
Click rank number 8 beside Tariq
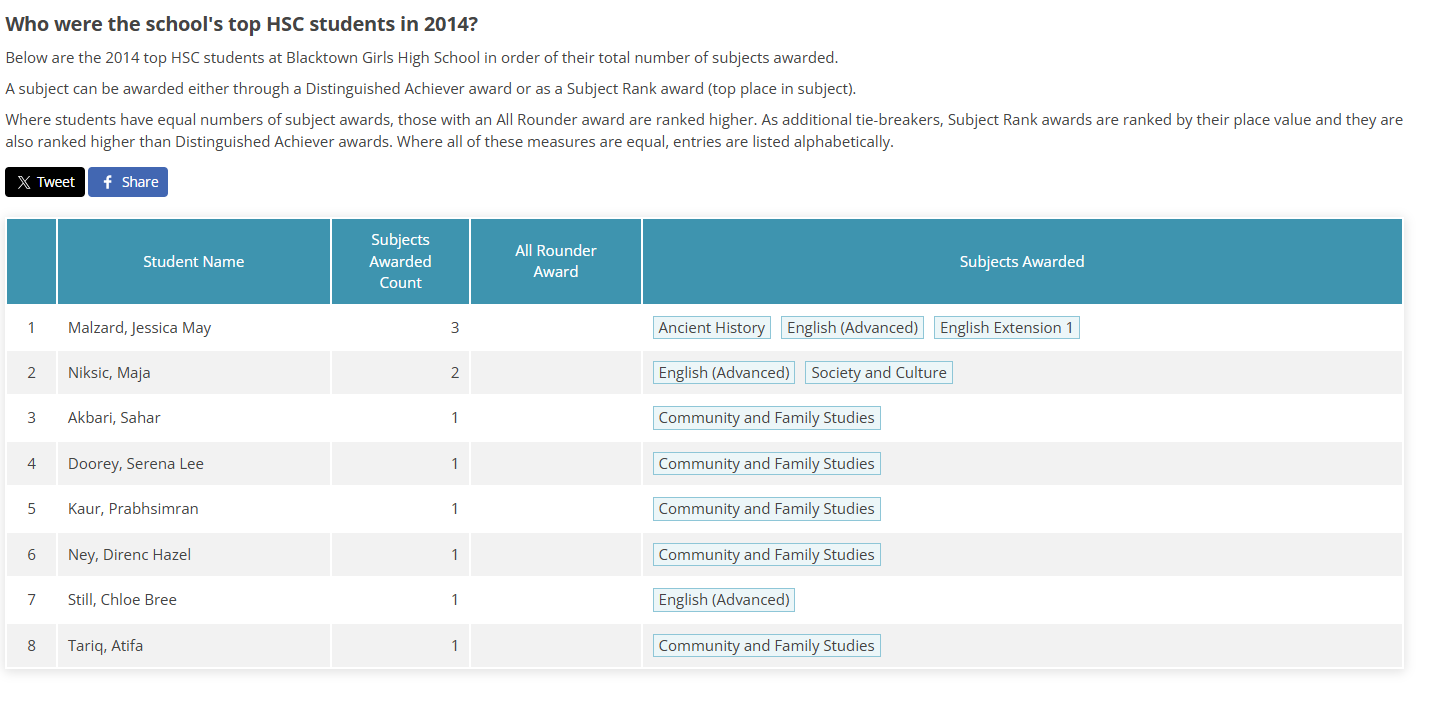[x=31, y=646]
